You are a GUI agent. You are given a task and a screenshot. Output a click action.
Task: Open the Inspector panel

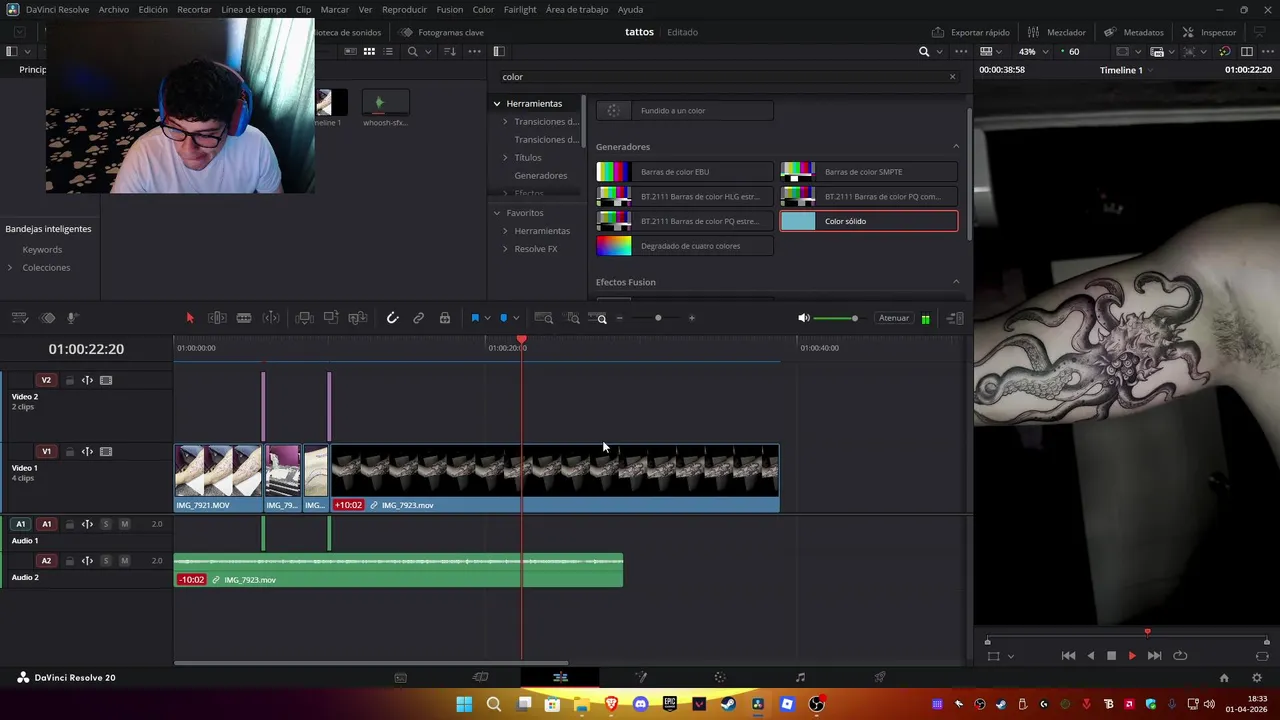(1209, 32)
